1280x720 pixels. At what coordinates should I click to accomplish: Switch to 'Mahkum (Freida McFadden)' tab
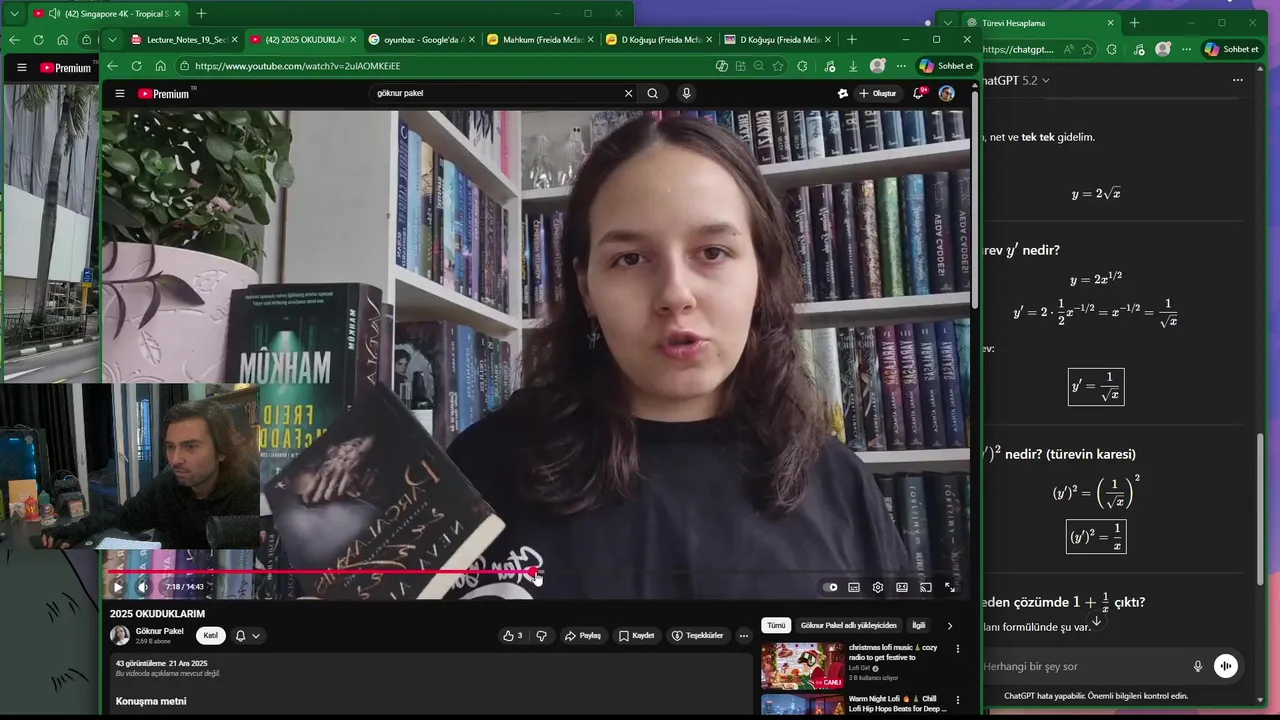click(x=540, y=40)
